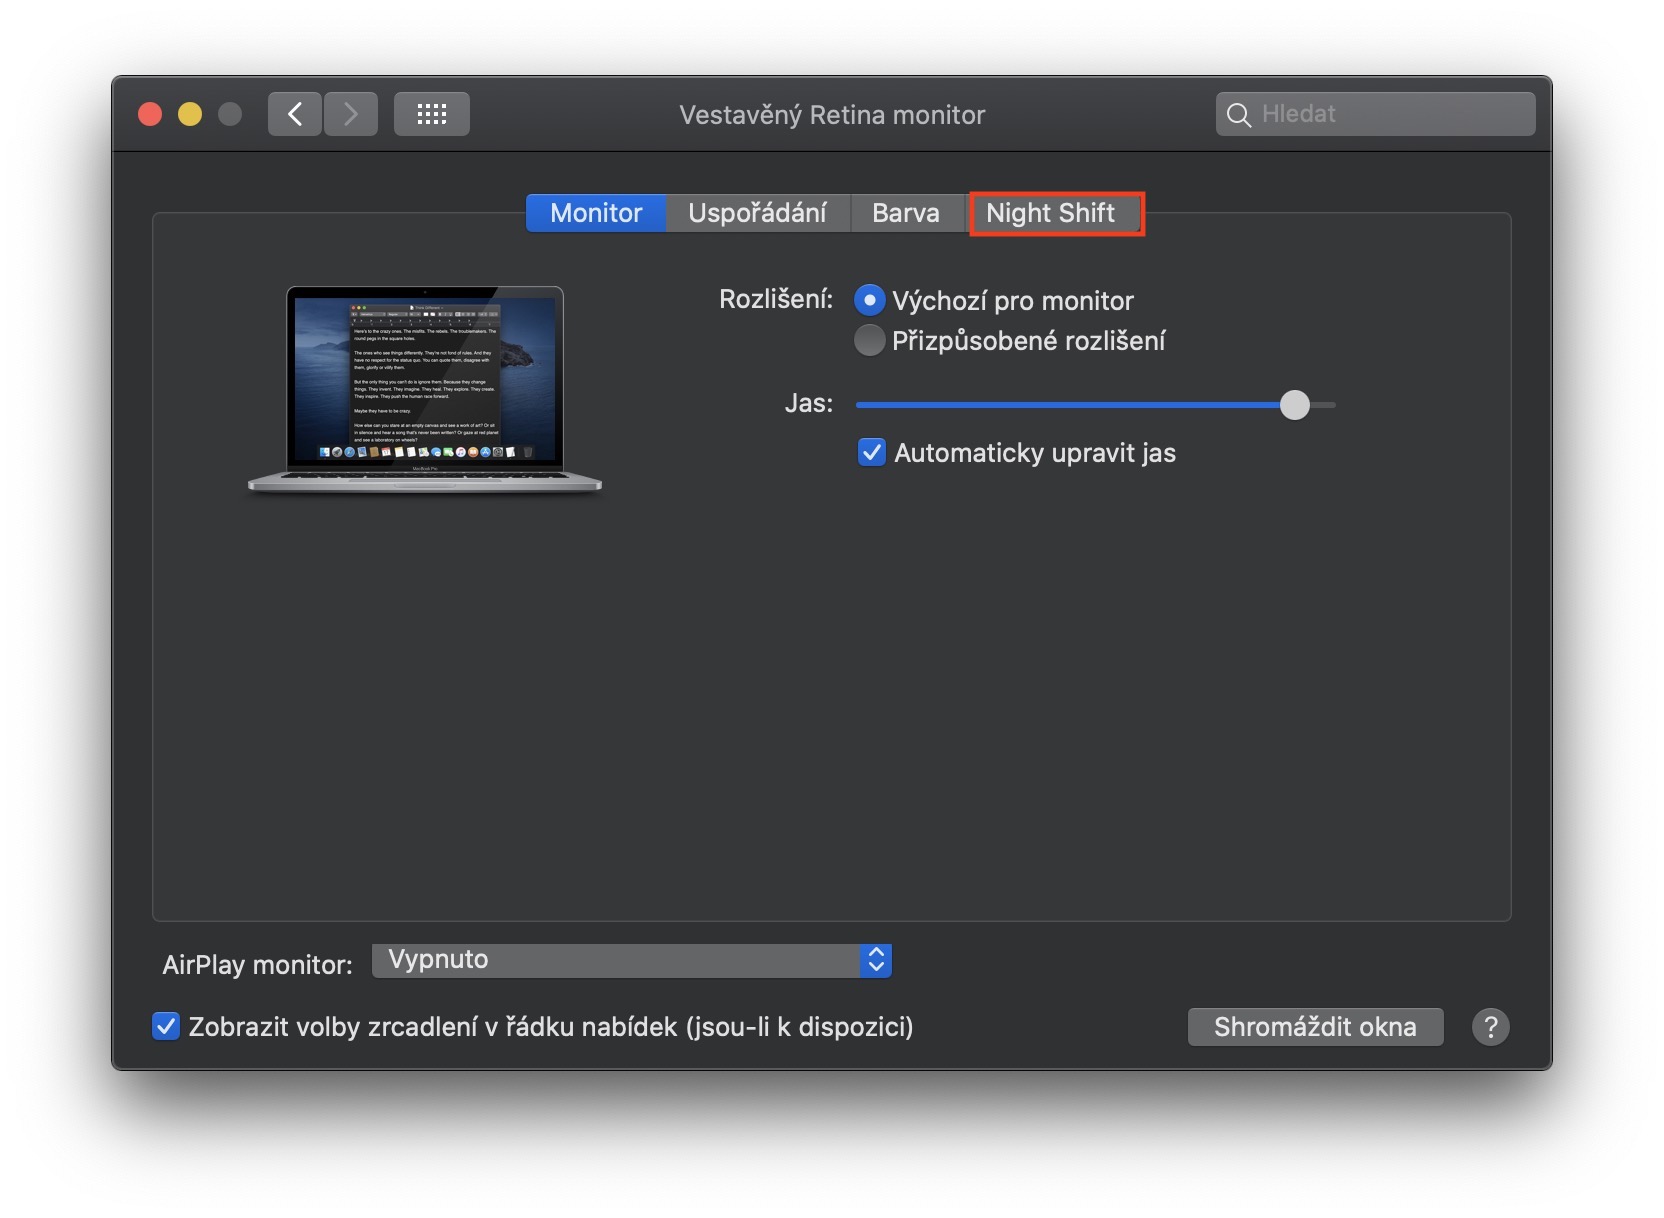Click the magnifying glass search icon

click(x=1238, y=115)
